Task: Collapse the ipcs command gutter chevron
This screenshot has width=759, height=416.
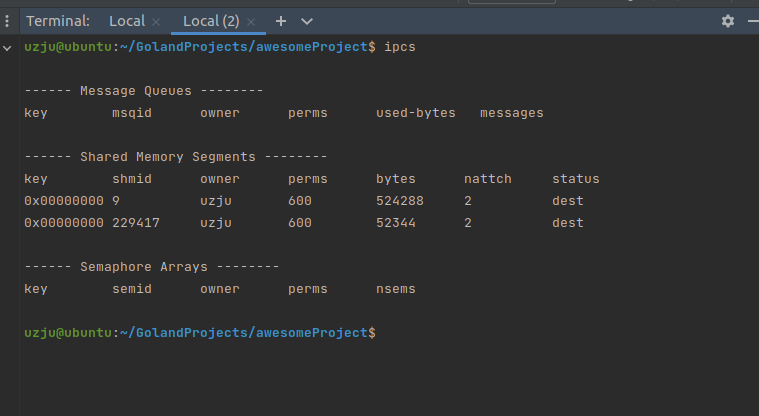Action: tap(8, 47)
